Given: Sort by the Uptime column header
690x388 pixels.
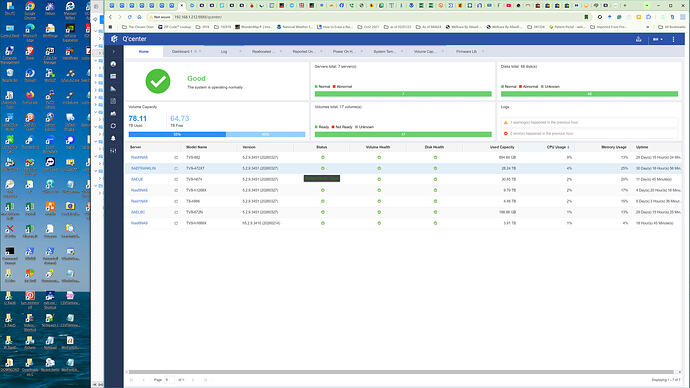Looking at the screenshot, I should pos(642,147).
